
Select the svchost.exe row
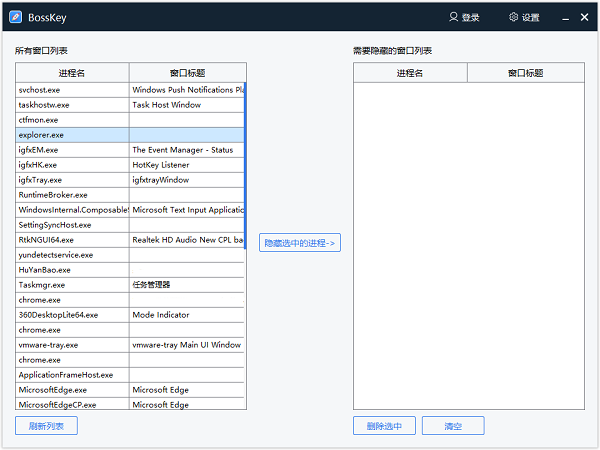[130, 90]
